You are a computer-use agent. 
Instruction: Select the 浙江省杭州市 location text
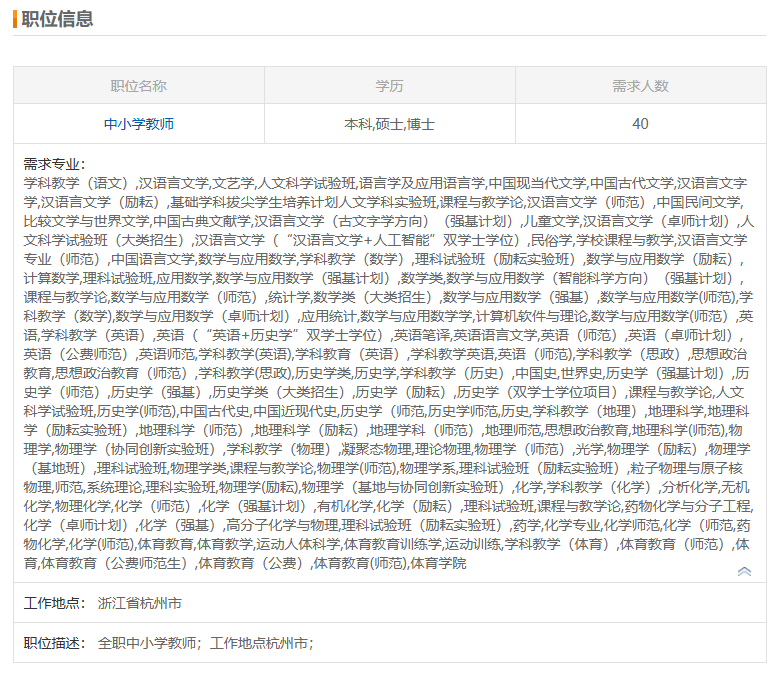pos(140,604)
